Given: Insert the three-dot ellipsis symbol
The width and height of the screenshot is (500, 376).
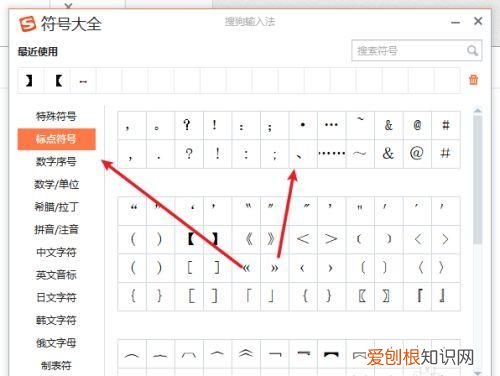Looking at the screenshot, I should pos(331,126).
